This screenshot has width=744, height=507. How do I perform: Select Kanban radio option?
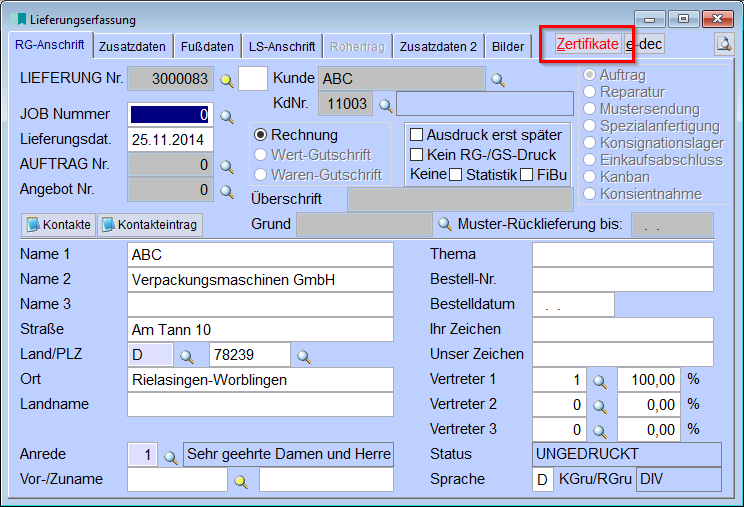(589, 176)
